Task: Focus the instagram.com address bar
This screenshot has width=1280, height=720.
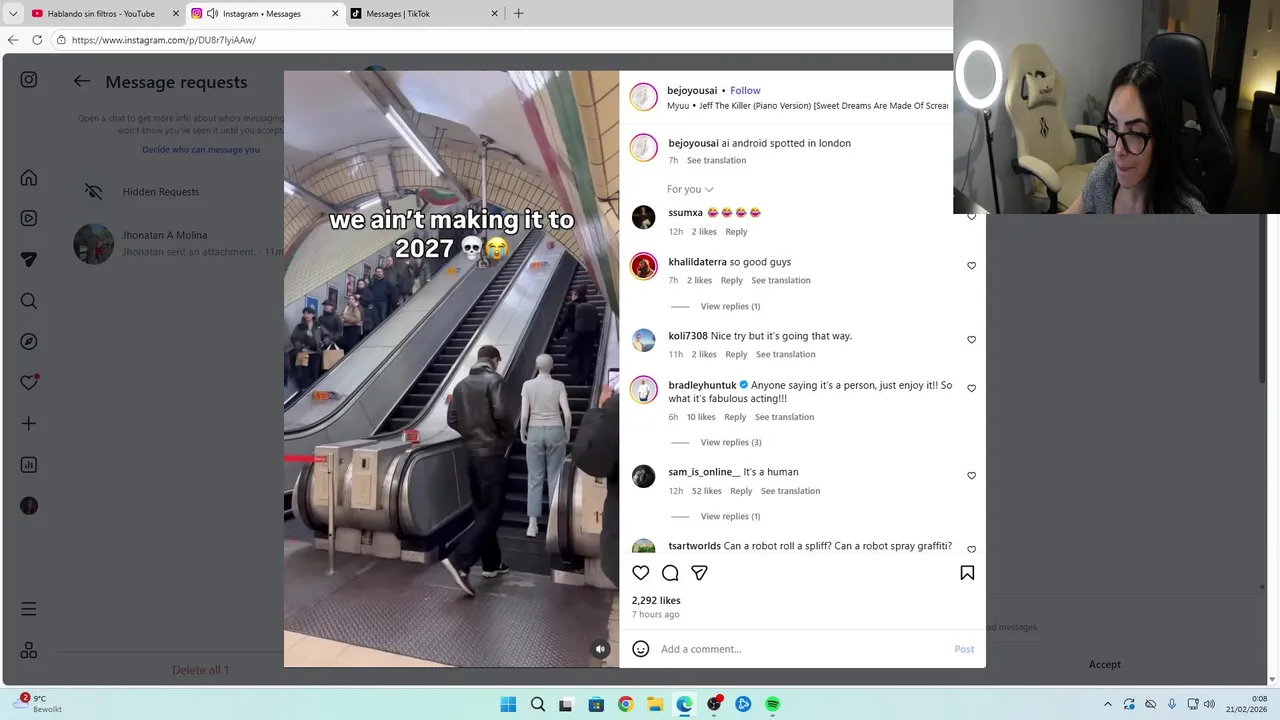Action: pyautogui.click(x=500, y=40)
